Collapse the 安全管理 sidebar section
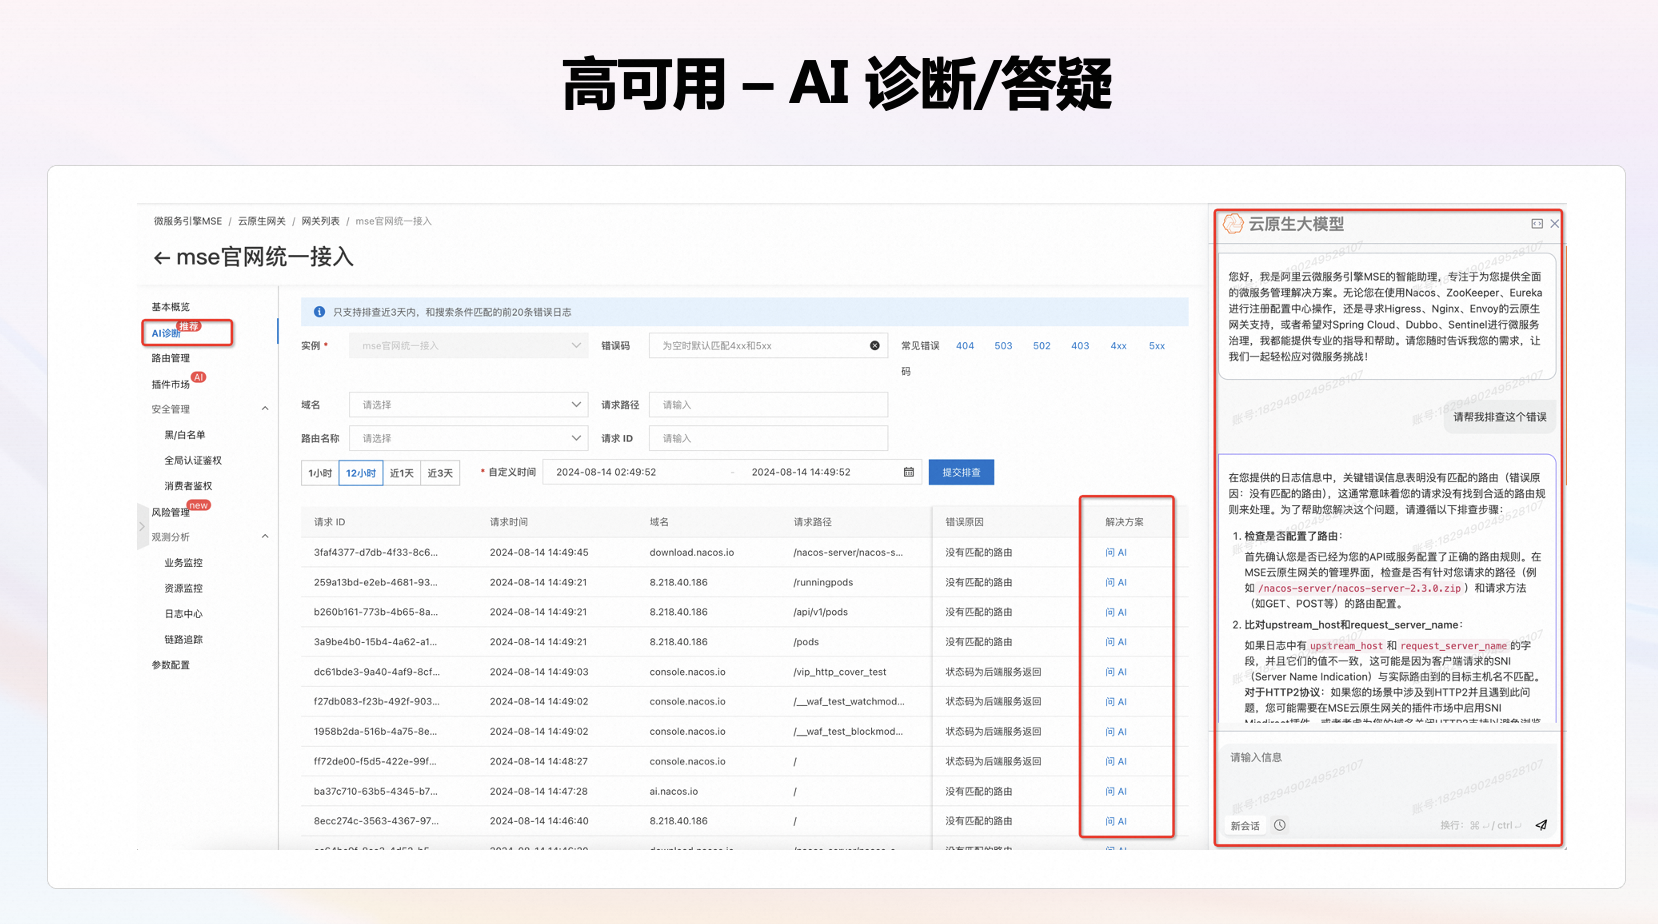The image size is (1658, 924). [x=265, y=409]
